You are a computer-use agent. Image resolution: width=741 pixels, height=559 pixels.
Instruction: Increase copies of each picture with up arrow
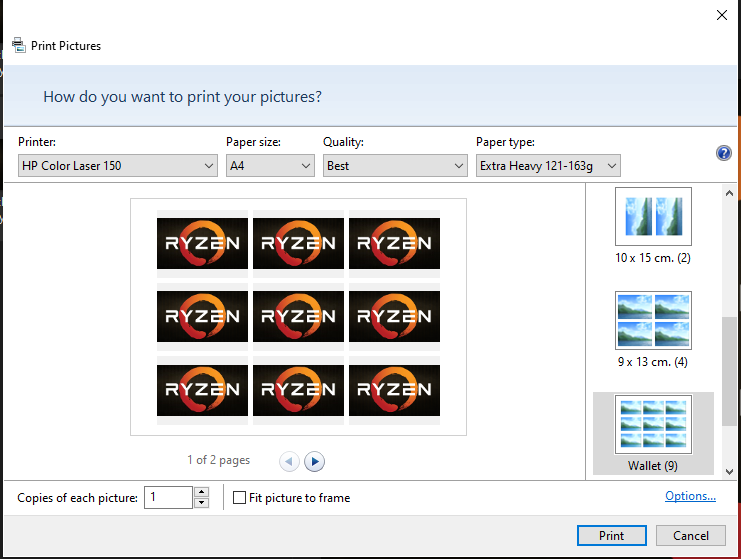click(201, 492)
